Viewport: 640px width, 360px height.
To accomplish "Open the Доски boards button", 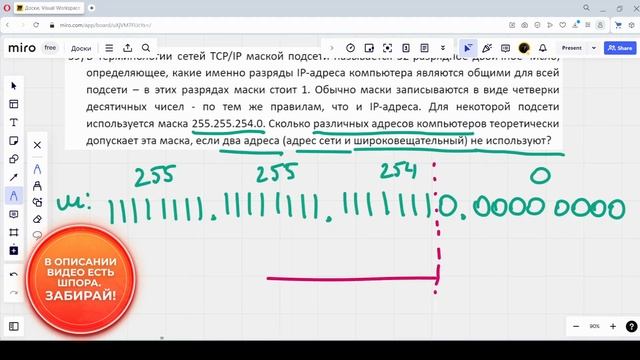I will point(81,48).
